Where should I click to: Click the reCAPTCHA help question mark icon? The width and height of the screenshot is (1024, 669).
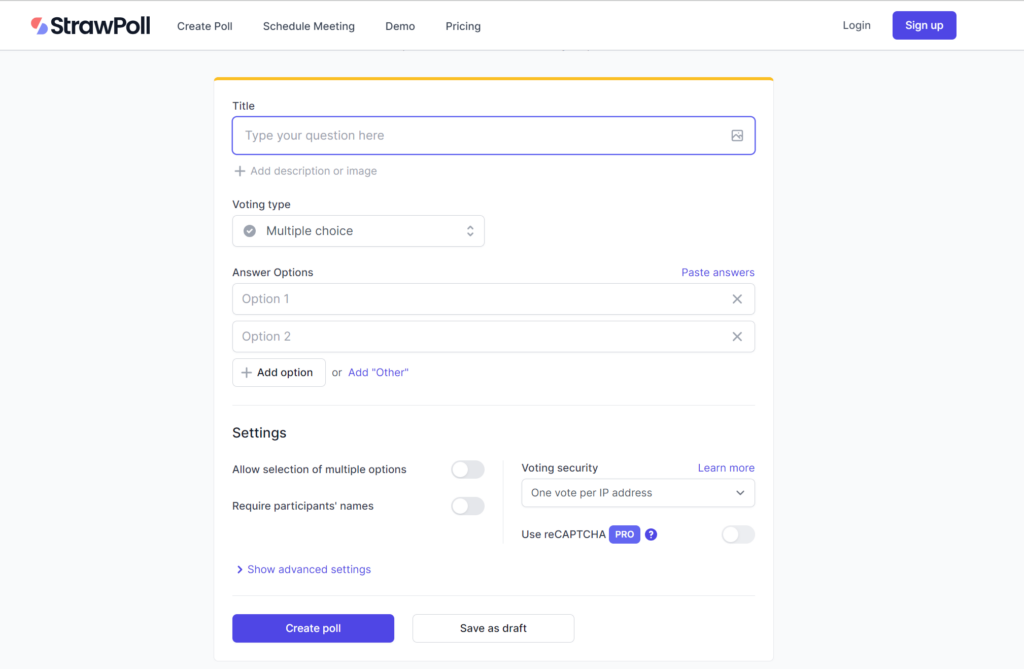651,535
